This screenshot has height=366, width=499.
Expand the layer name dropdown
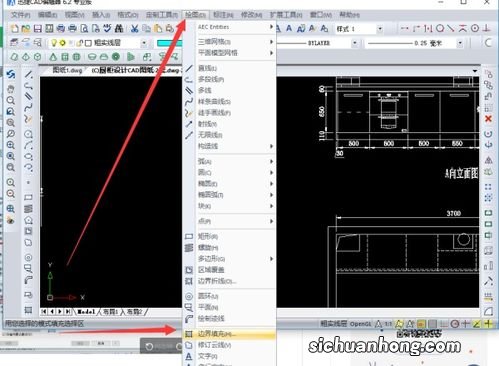144,43
